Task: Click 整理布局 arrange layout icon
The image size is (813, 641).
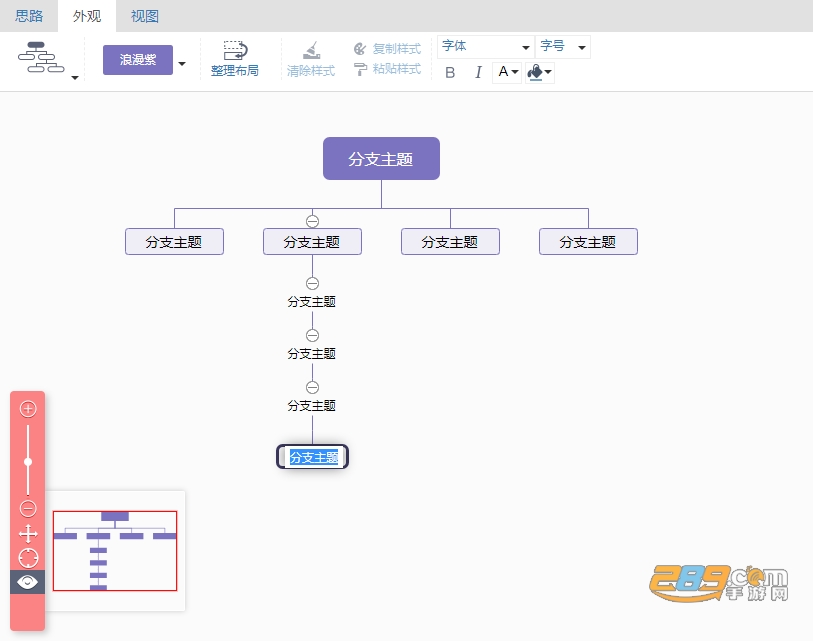Action: (x=235, y=59)
